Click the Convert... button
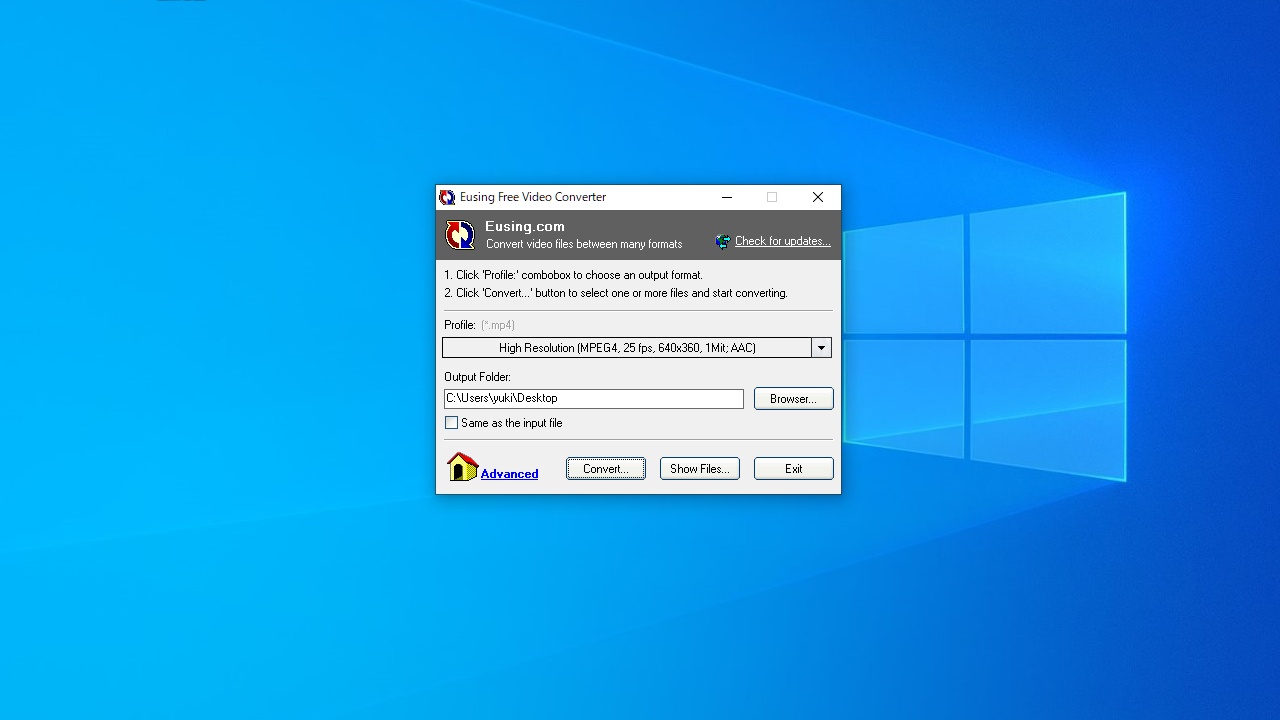Image resolution: width=1280 pixels, height=720 pixels. pos(606,469)
